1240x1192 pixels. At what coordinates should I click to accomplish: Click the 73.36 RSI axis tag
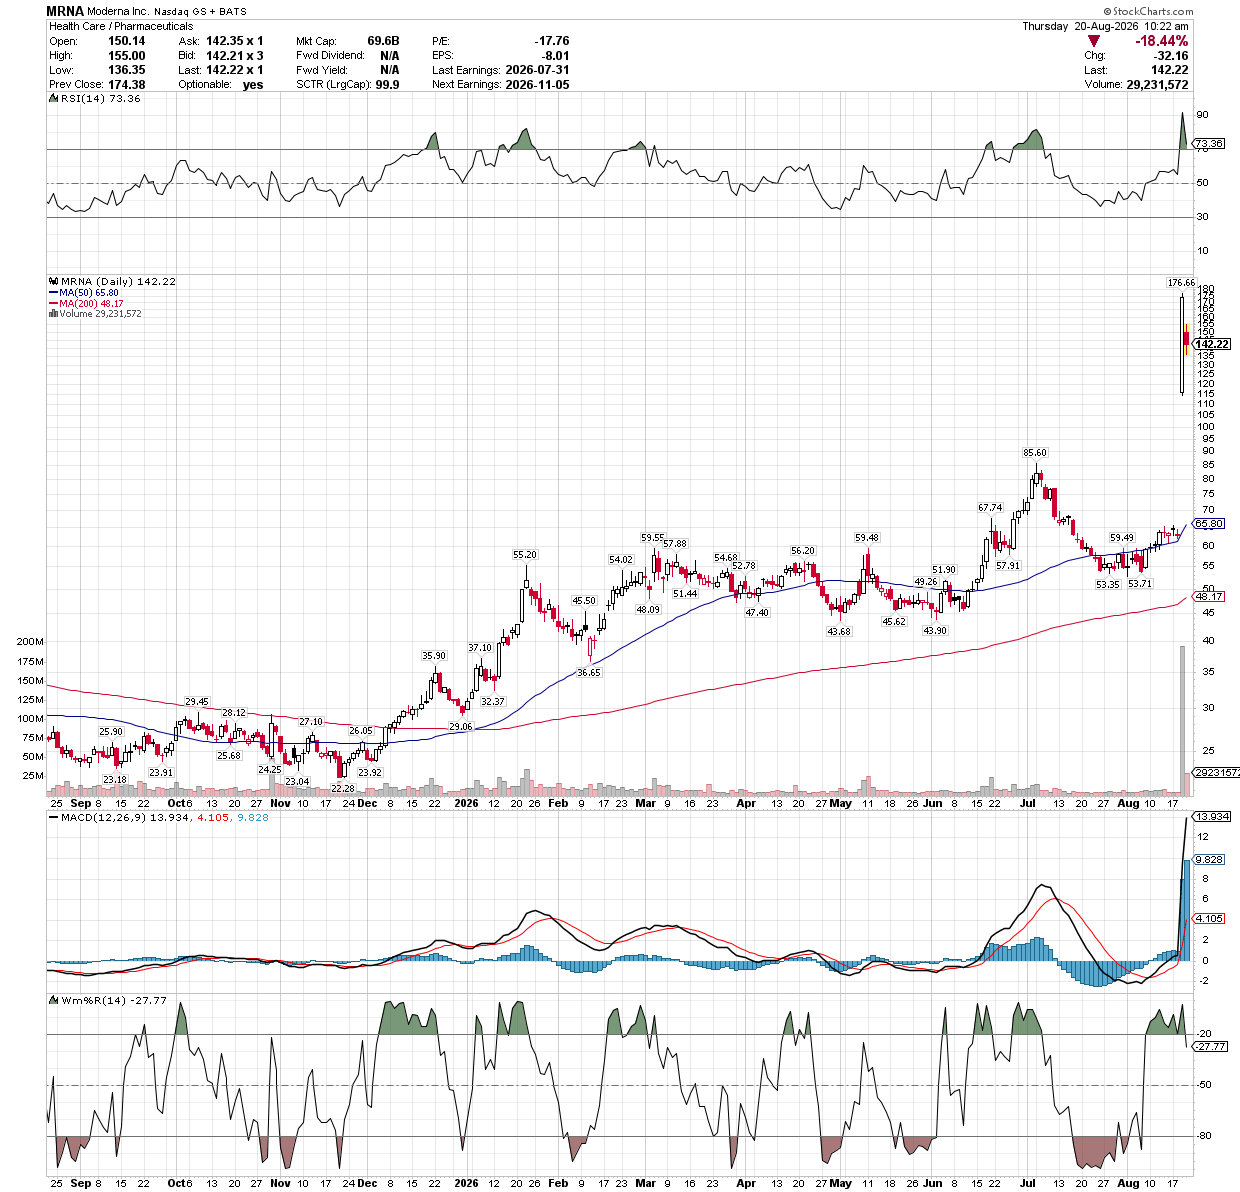point(1209,143)
